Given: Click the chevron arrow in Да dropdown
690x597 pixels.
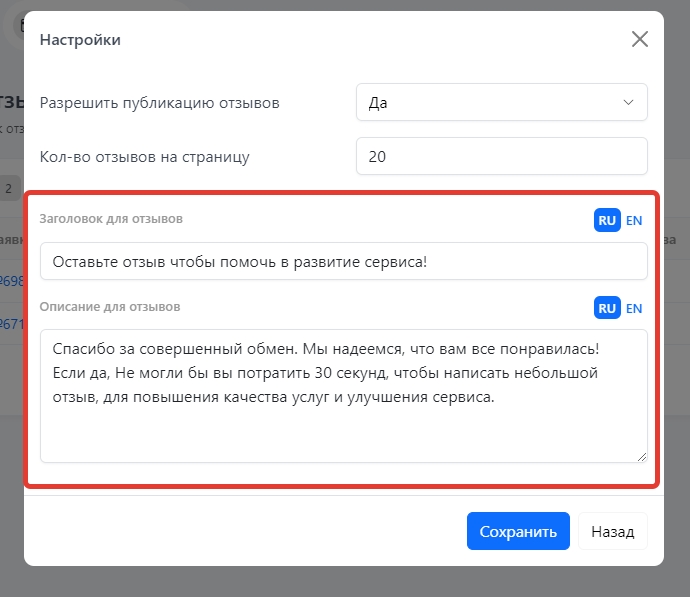Looking at the screenshot, I should pyautogui.click(x=629, y=103).
